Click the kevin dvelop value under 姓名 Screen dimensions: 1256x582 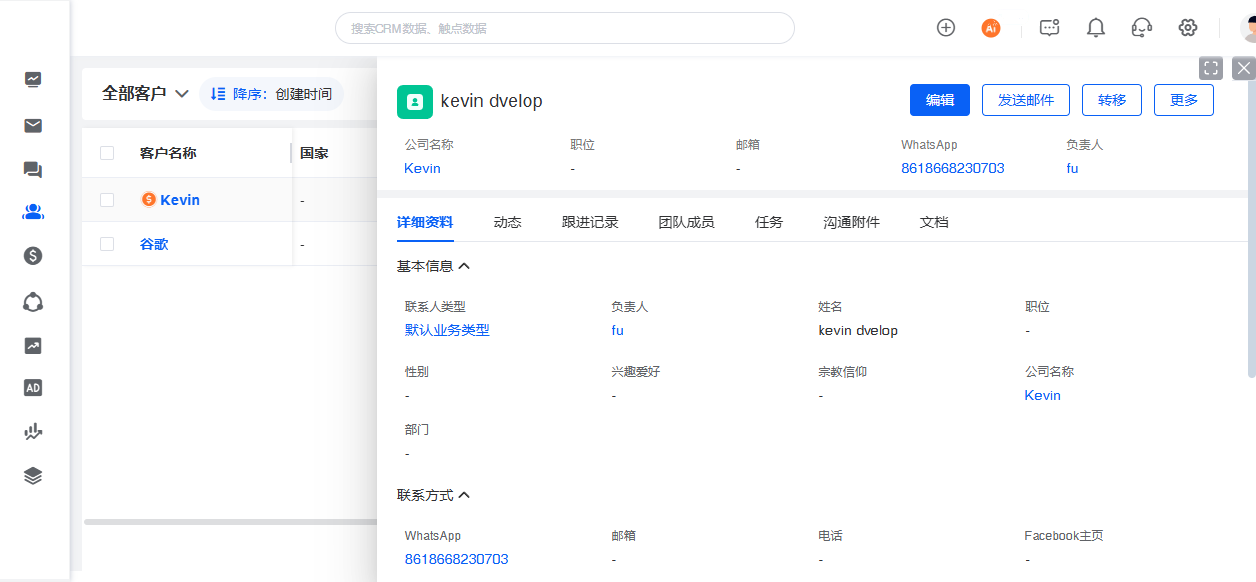coord(858,330)
